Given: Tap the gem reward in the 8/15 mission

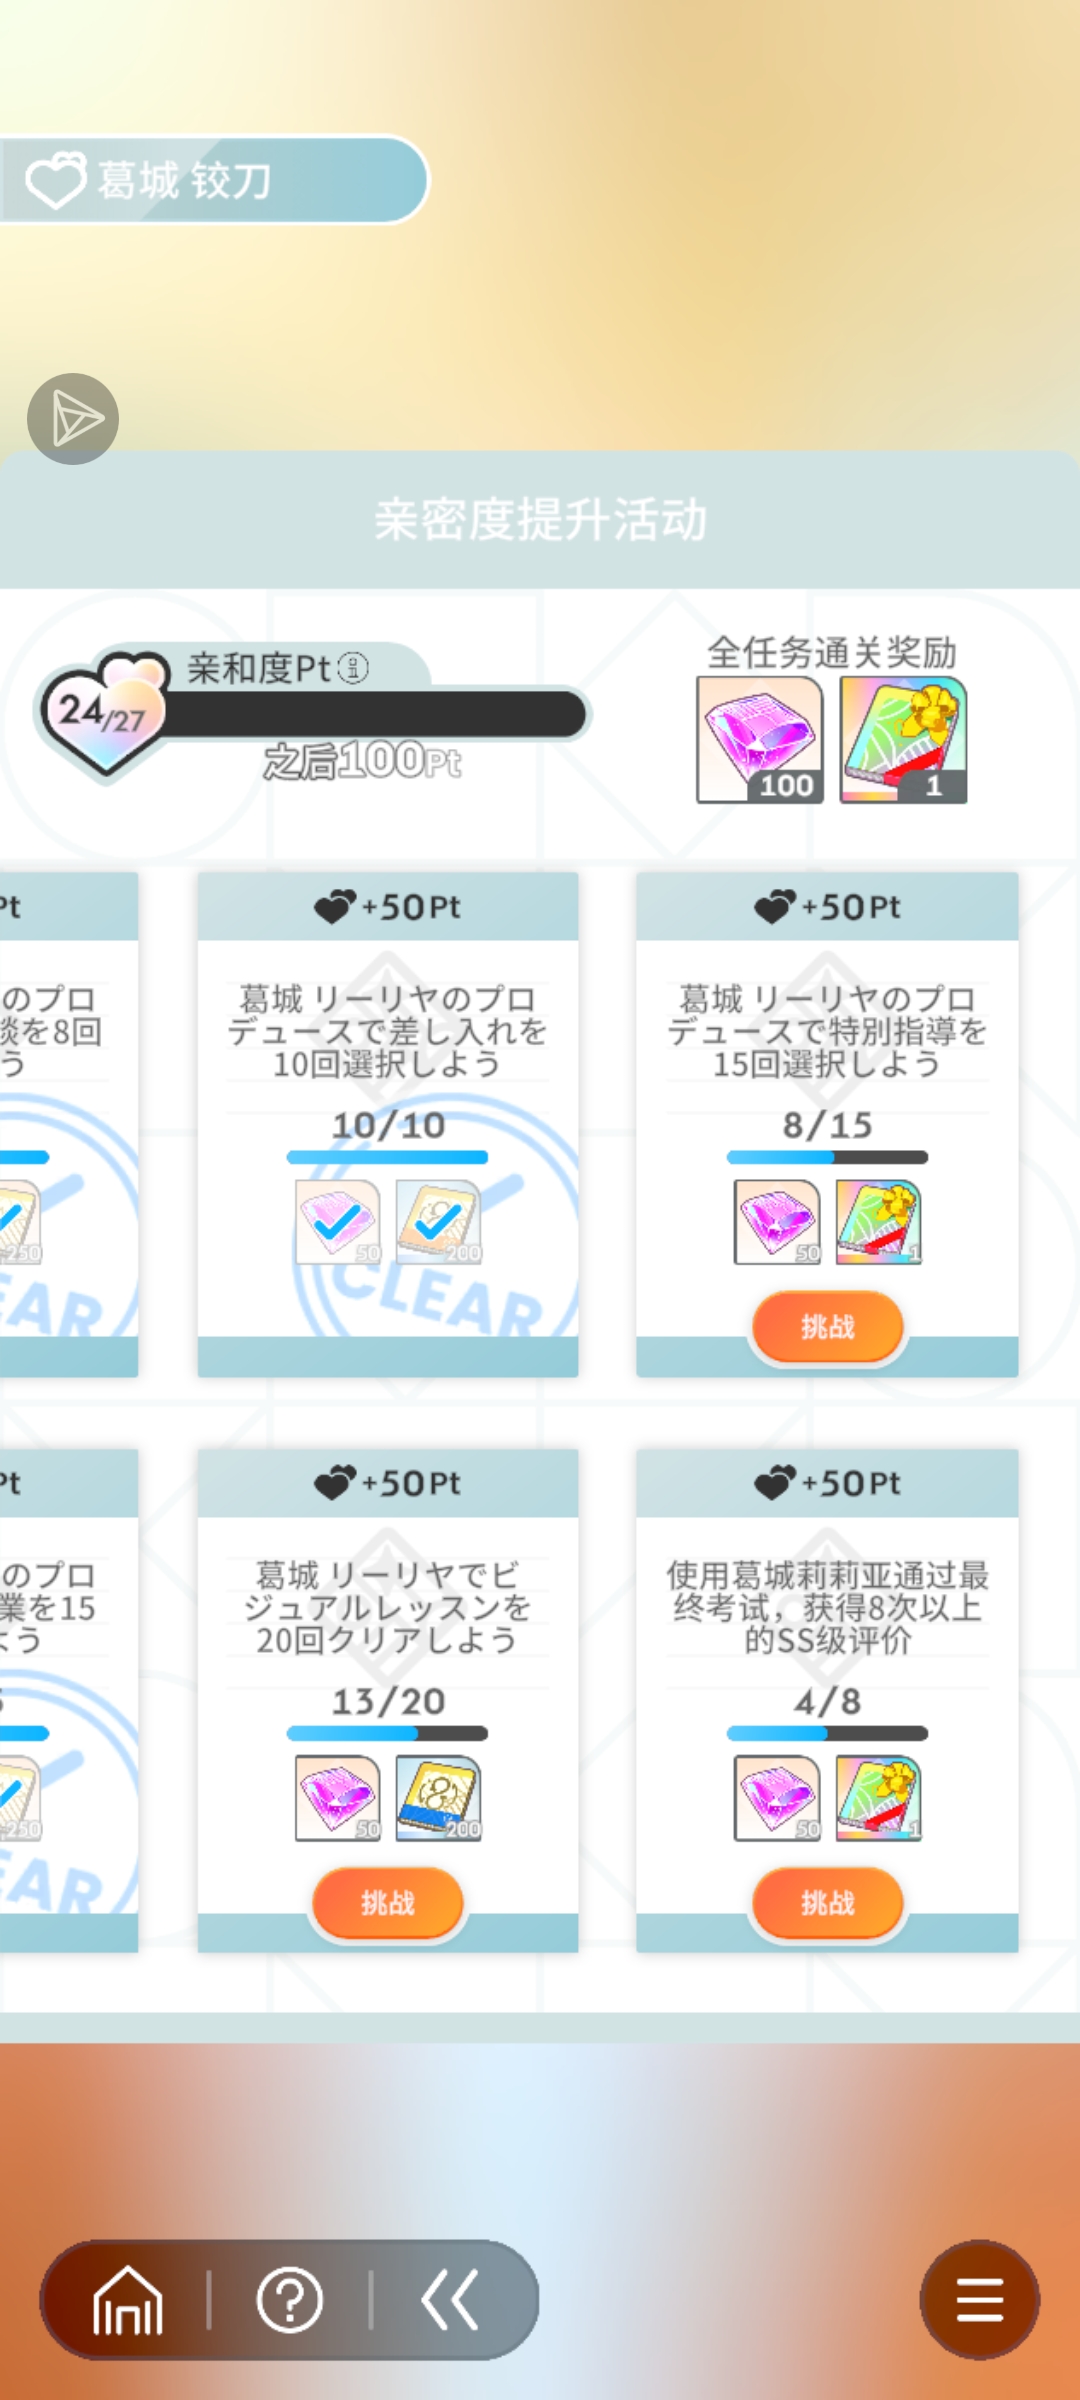Looking at the screenshot, I should [x=777, y=1221].
